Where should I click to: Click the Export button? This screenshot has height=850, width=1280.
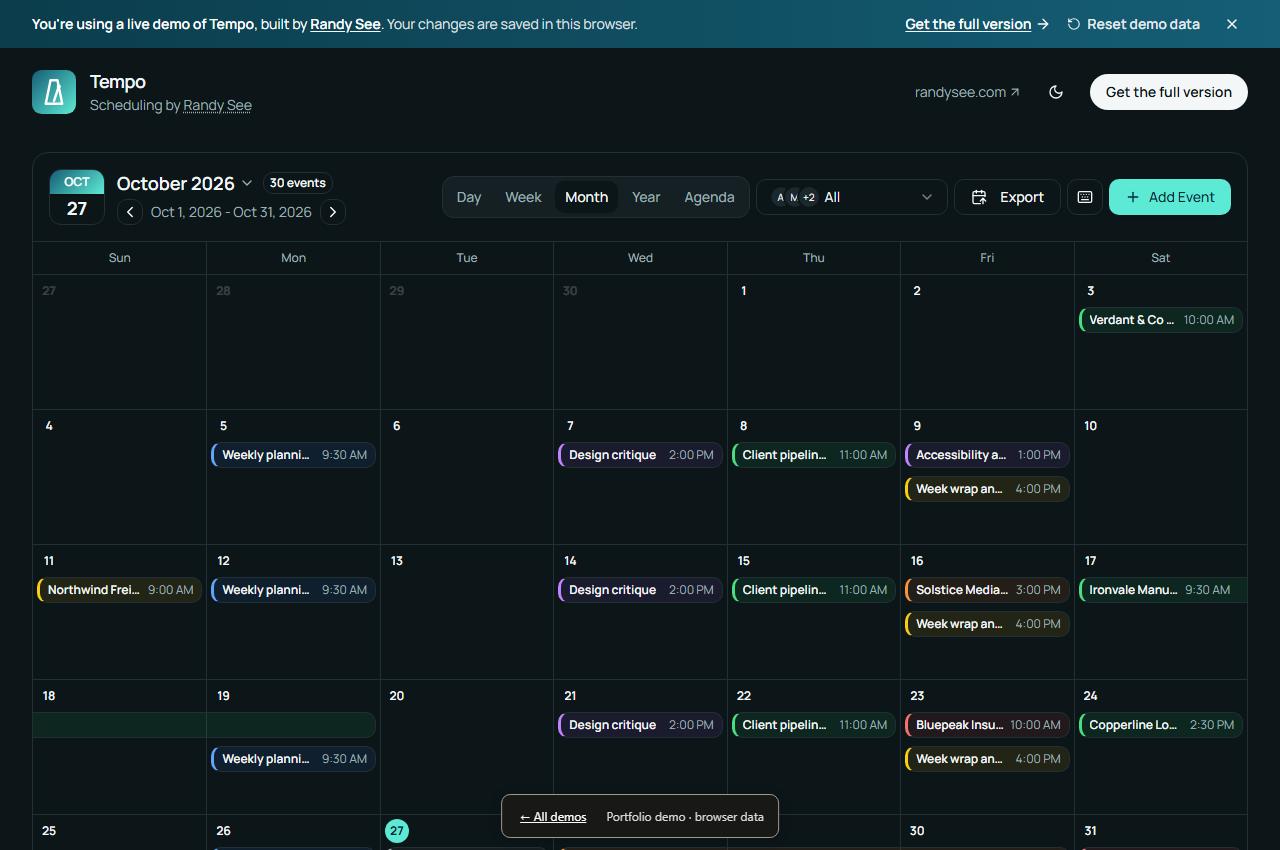[1007, 197]
